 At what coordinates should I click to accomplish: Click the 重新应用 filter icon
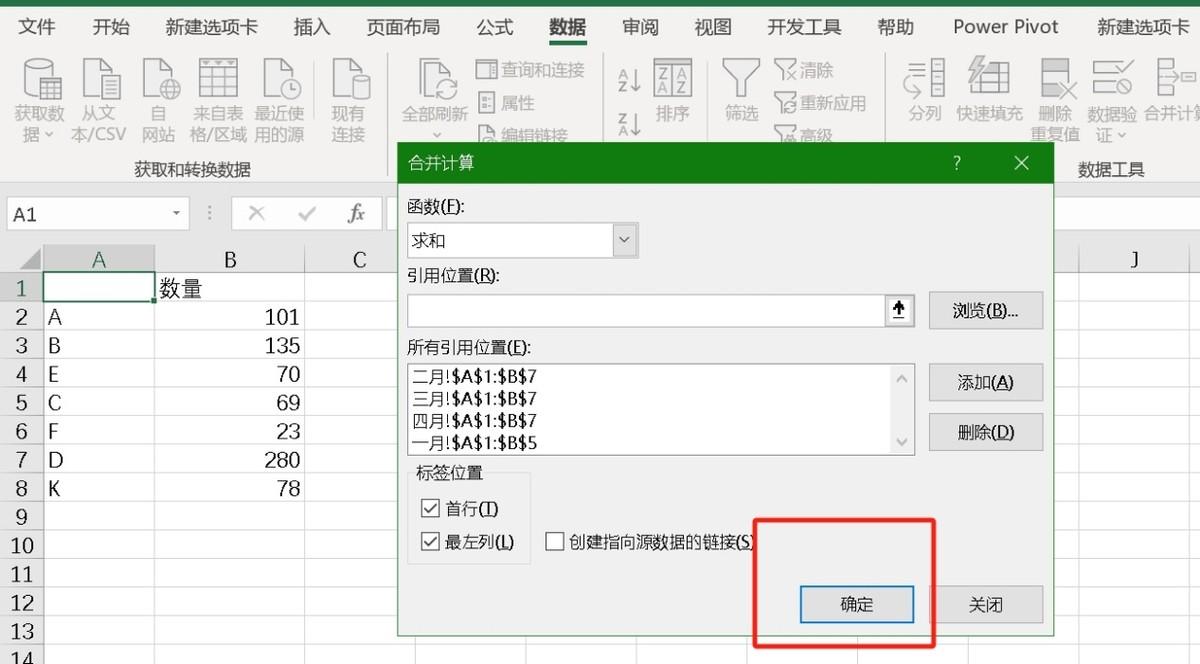[x=820, y=103]
